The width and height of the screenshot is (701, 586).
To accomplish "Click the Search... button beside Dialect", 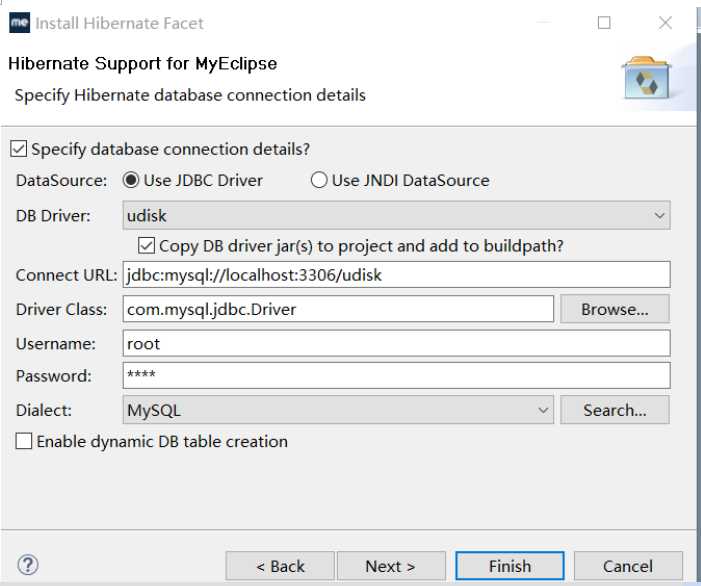I will coord(615,409).
